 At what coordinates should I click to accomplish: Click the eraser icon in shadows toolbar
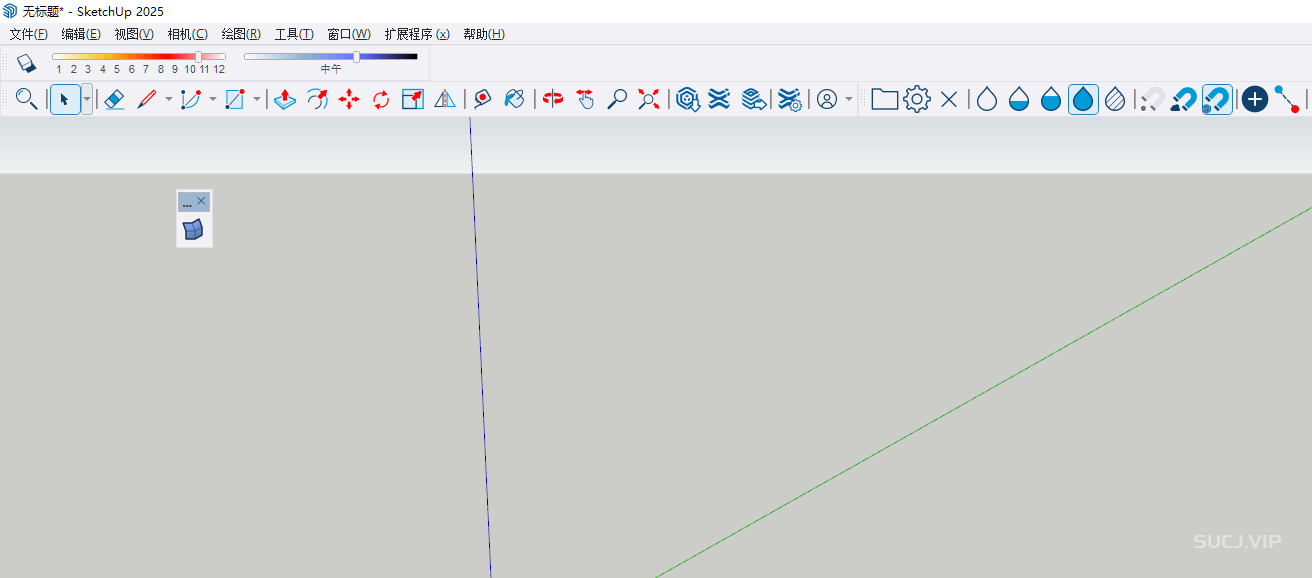click(x=27, y=63)
